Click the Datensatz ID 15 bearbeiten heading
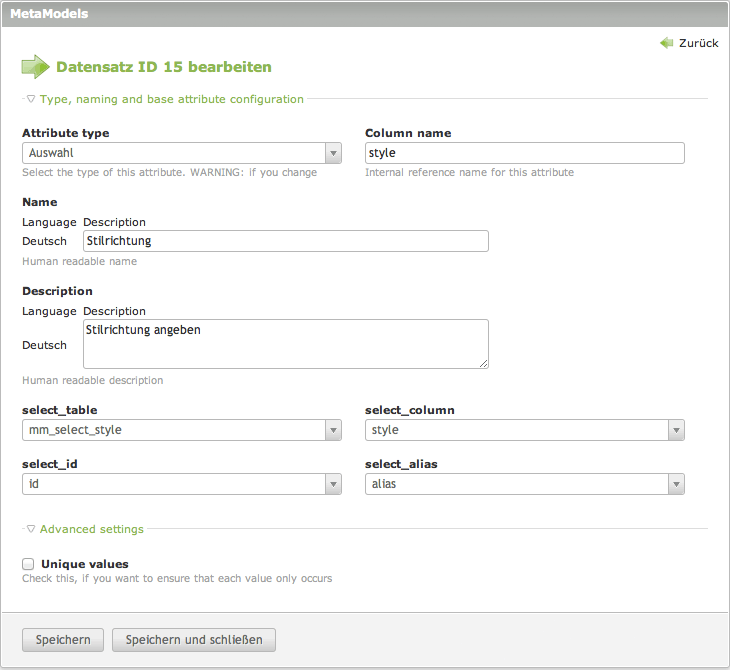The height and width of the screenshot is (670, 730). (x=164, y=67)
